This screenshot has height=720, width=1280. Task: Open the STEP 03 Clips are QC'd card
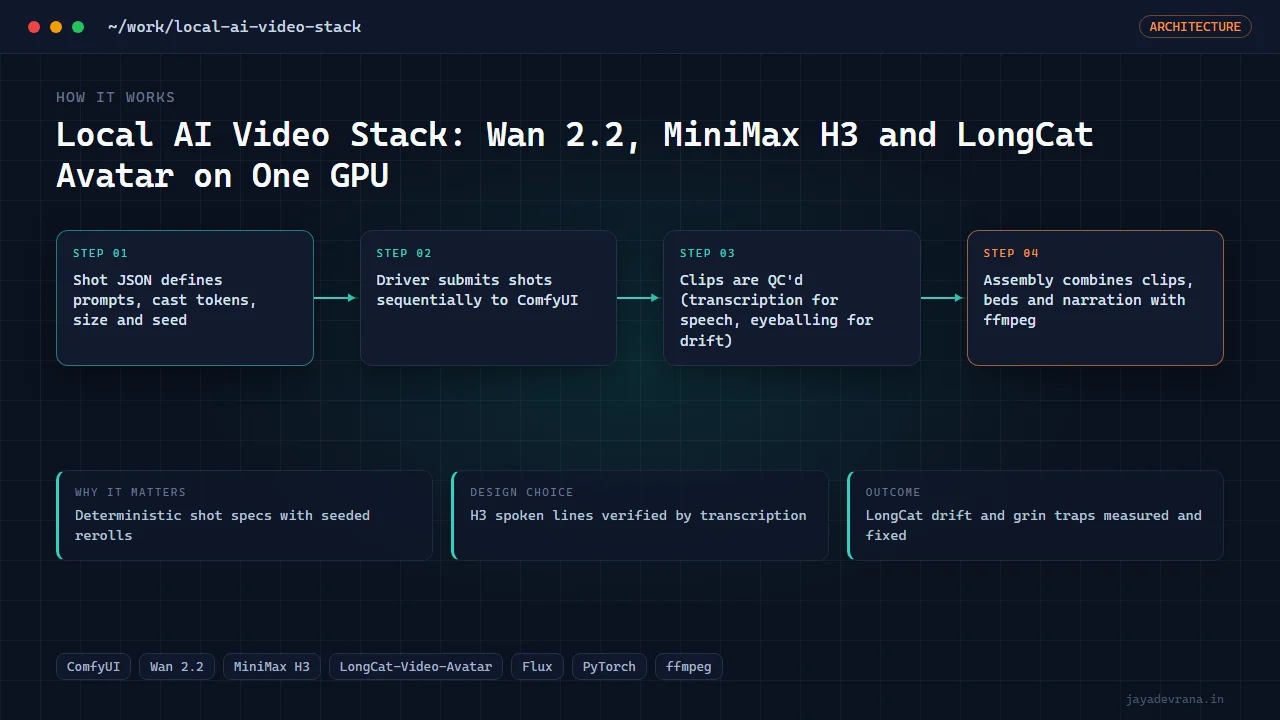[x=792, y=298]
